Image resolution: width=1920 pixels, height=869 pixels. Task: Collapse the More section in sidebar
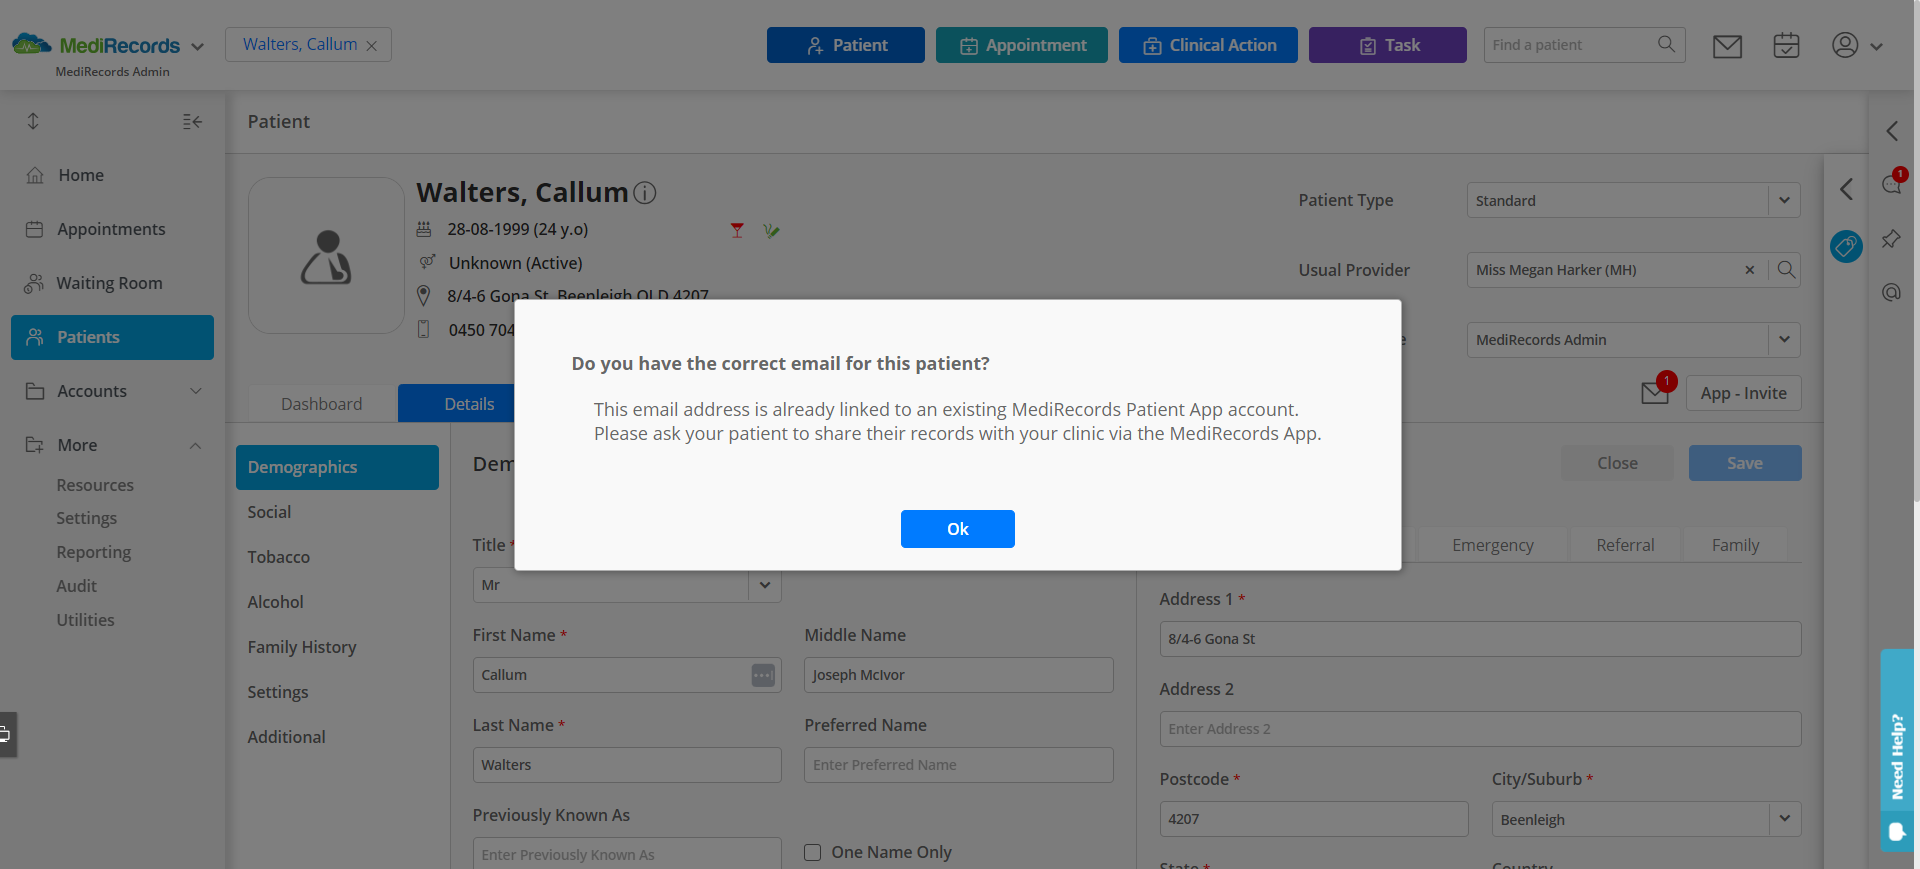(x=196, y=445)
